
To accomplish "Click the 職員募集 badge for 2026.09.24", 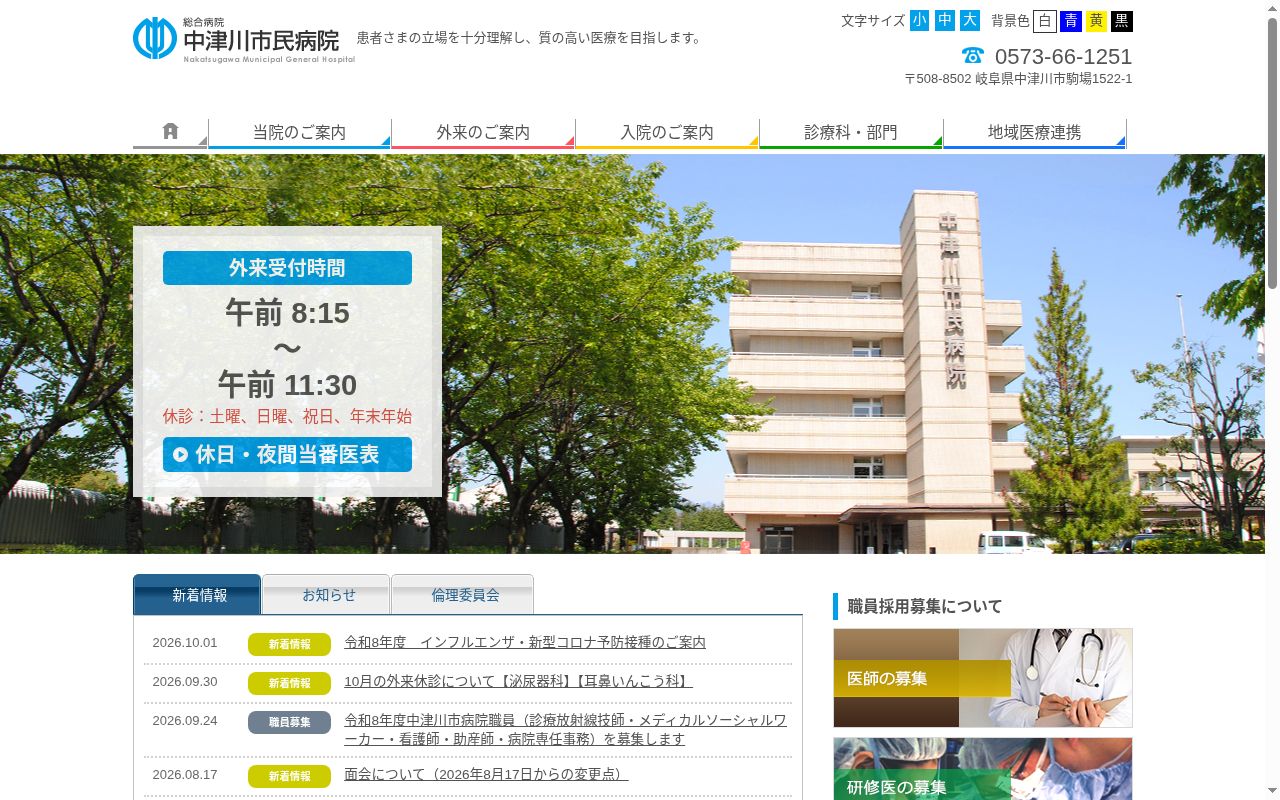I will [x=289, y=722].
